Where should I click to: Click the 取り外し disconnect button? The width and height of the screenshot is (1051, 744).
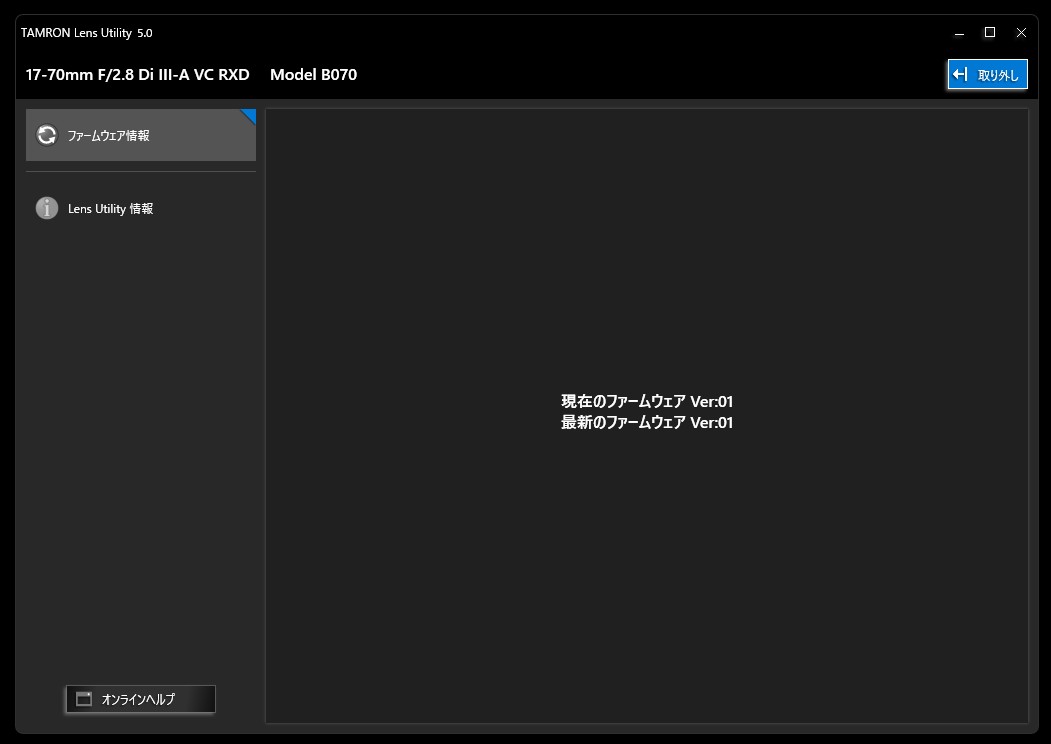[987, 74]
